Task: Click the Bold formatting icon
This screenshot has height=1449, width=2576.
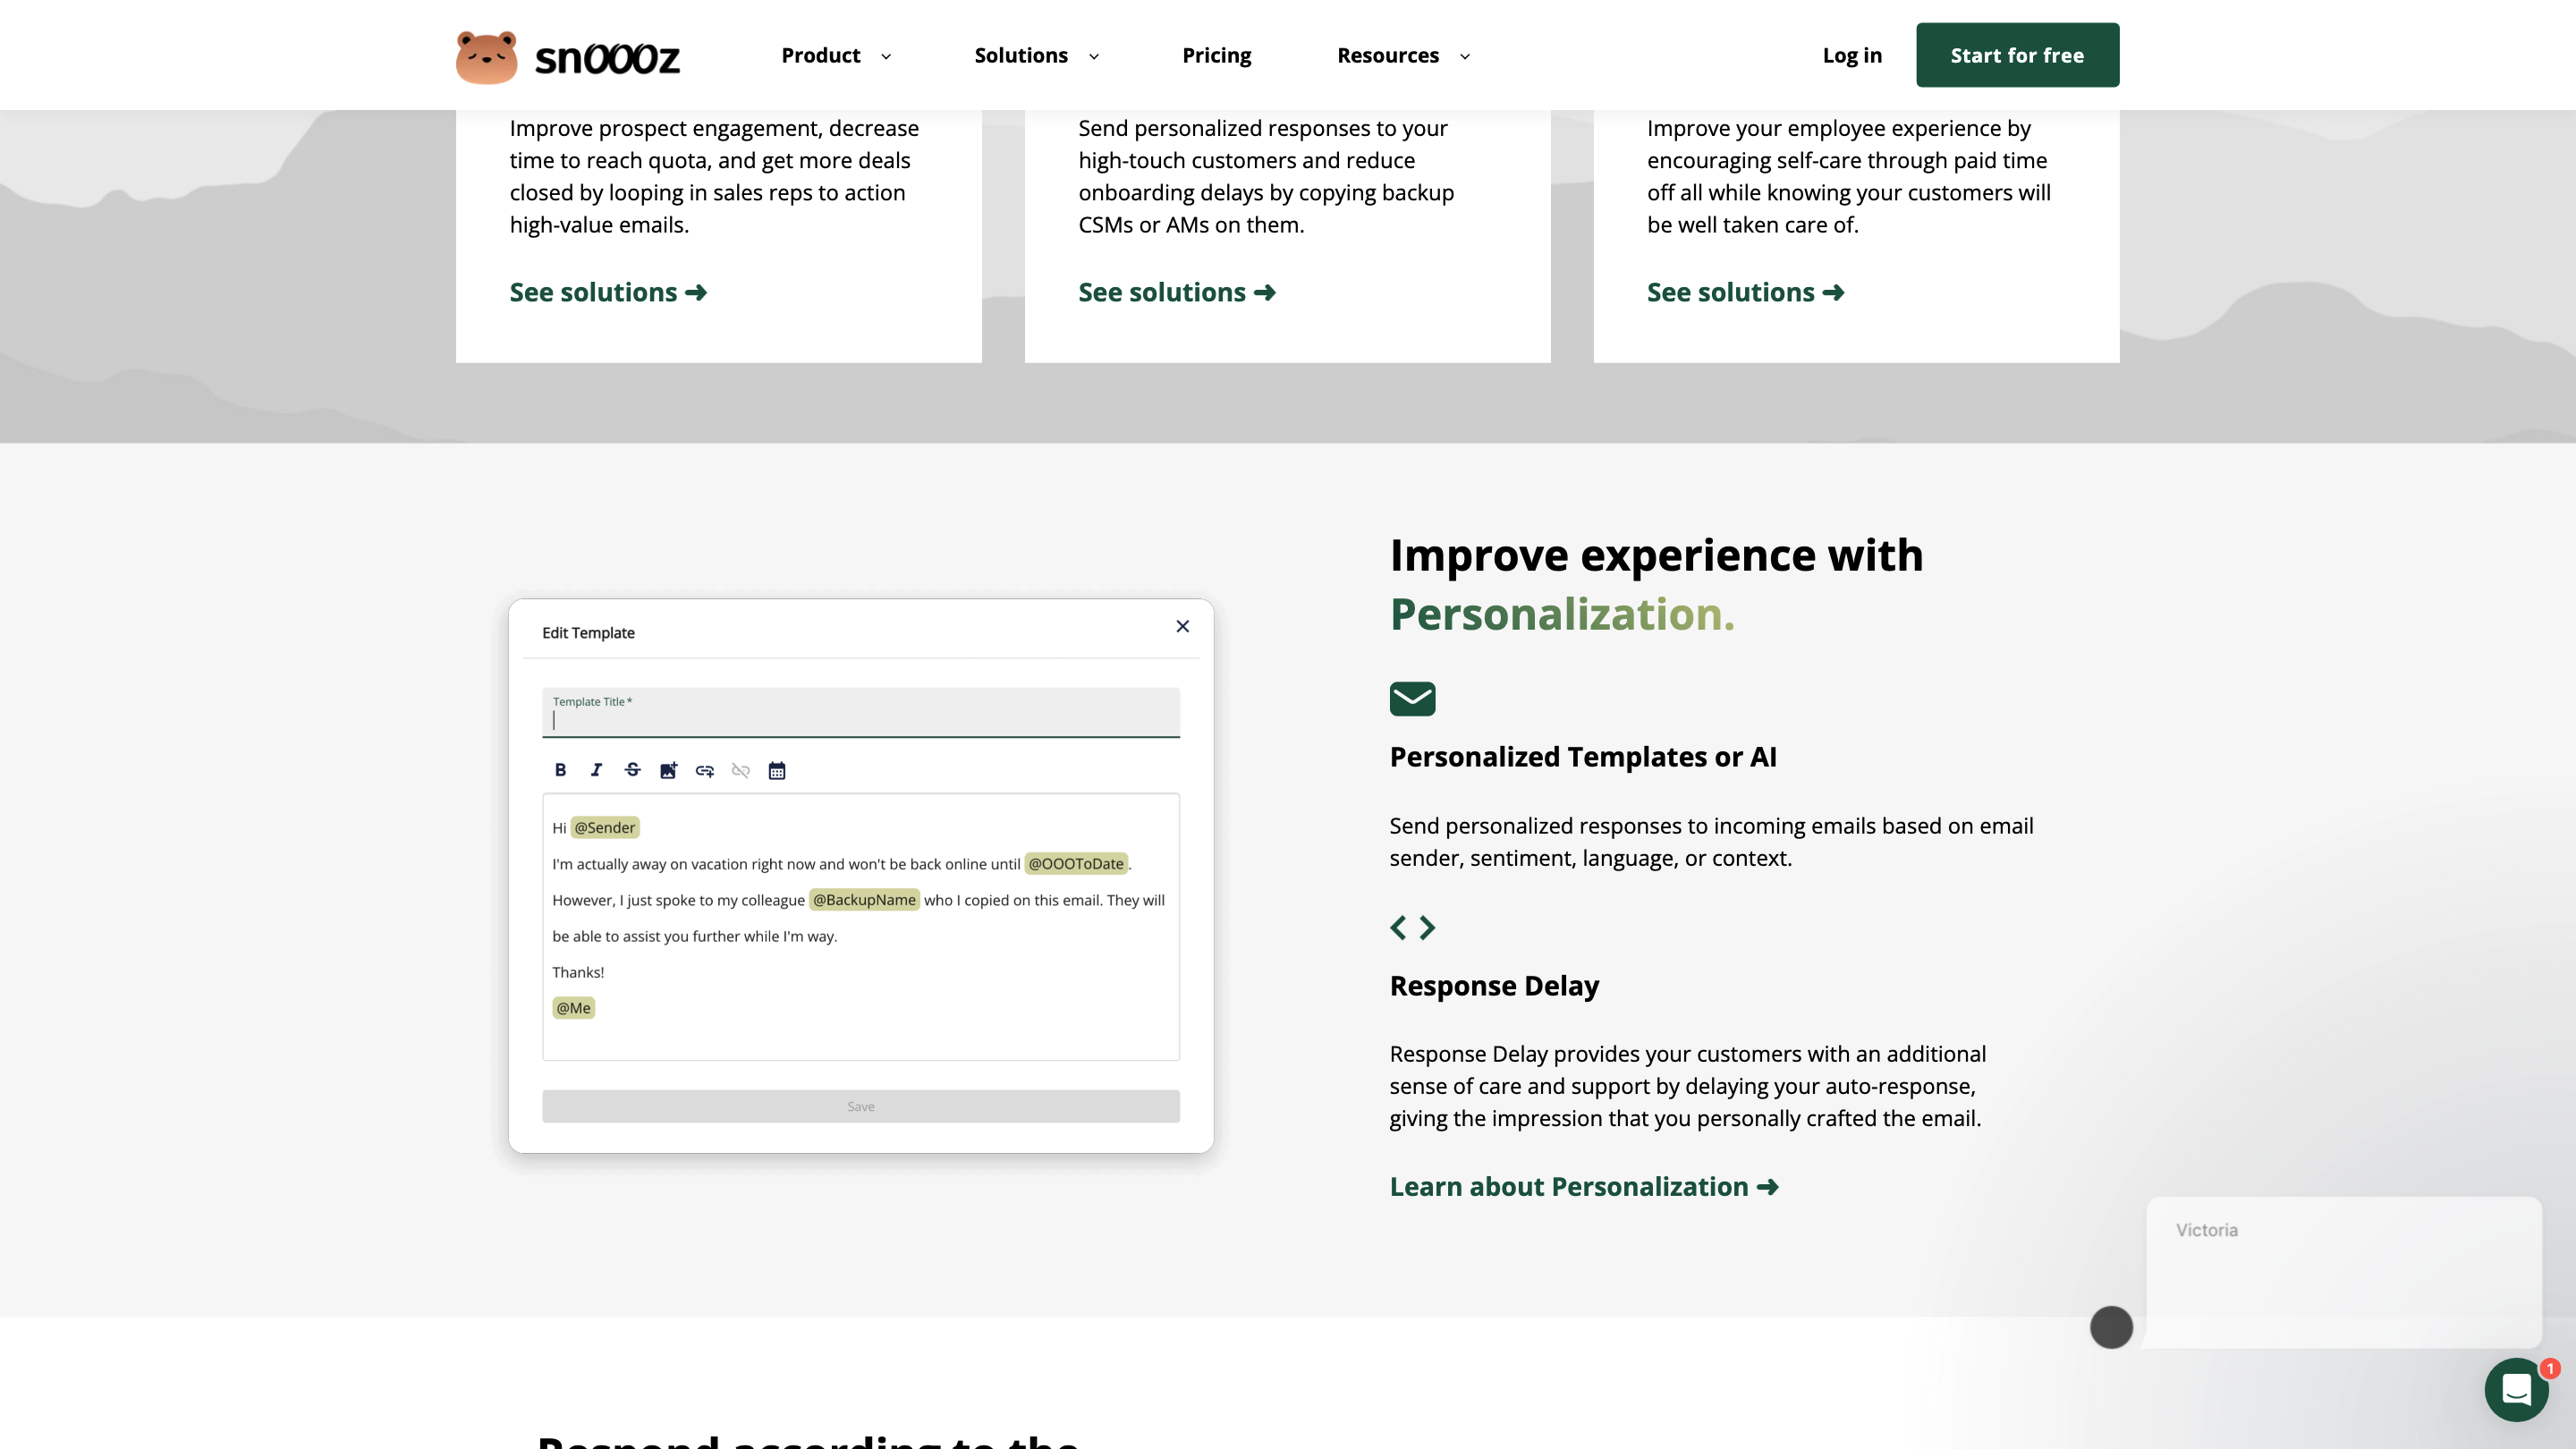Action: click(560, 770)
